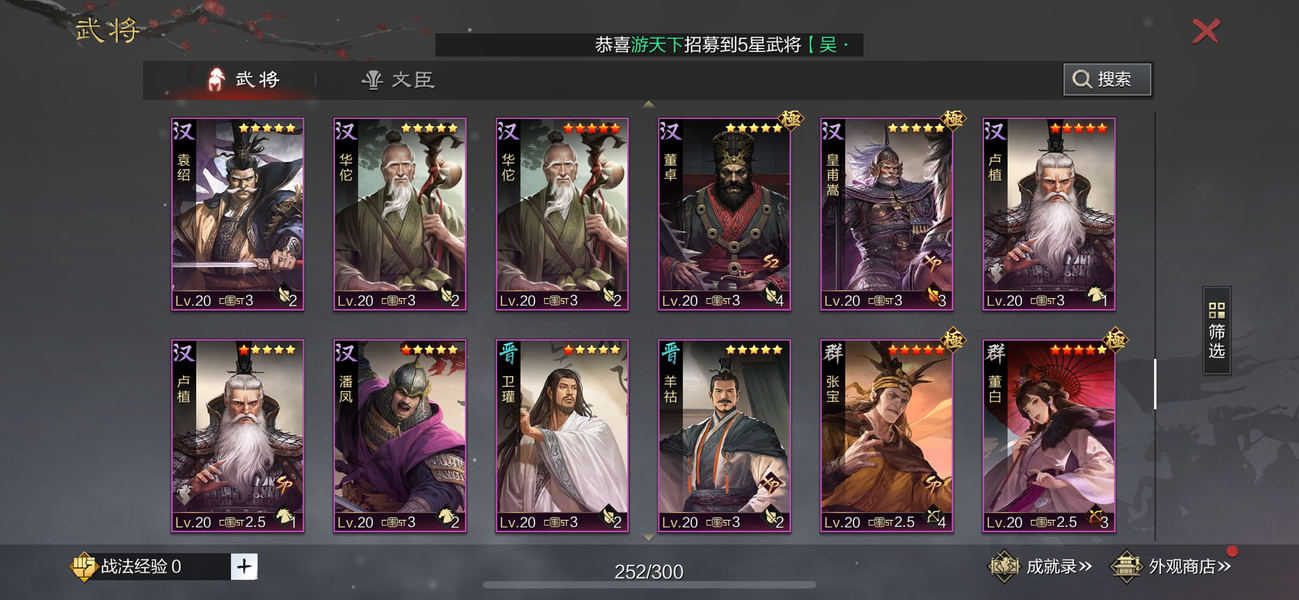Viewport: 1299px width, 600px height.
Task: Click the magnifier icon in the search button
Action: 1082,79
